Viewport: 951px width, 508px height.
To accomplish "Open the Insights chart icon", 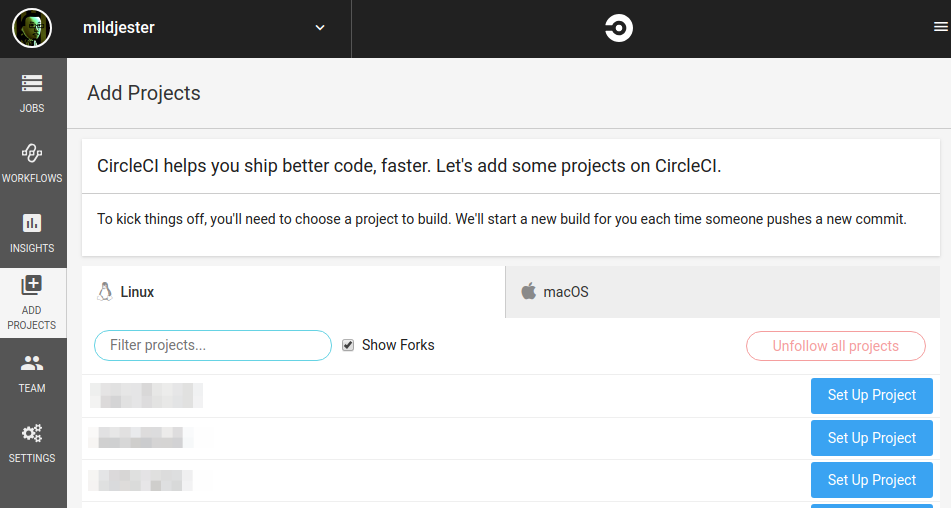I will [32, 223].
